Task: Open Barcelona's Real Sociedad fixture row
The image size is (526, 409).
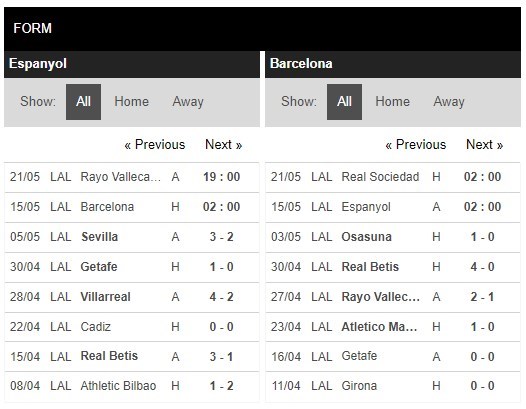Action: point(393,177)
